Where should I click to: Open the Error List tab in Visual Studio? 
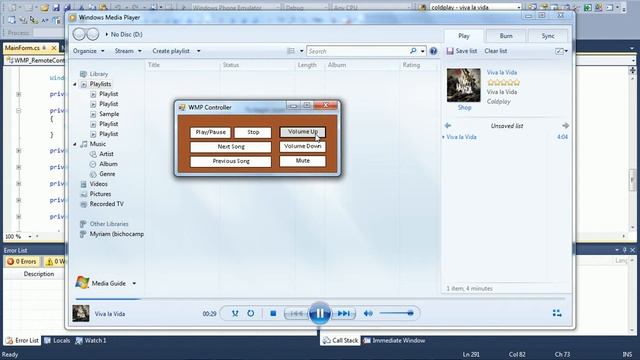coord(23,340)
